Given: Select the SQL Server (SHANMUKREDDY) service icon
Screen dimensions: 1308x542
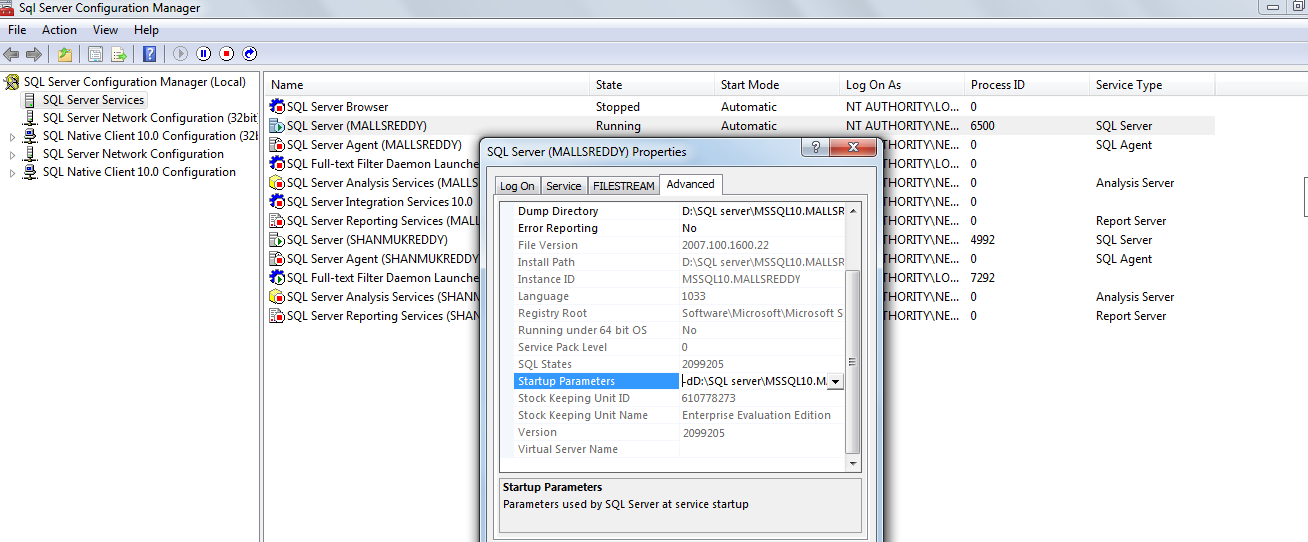Looking at the screenshot, I should coord(277,240).
